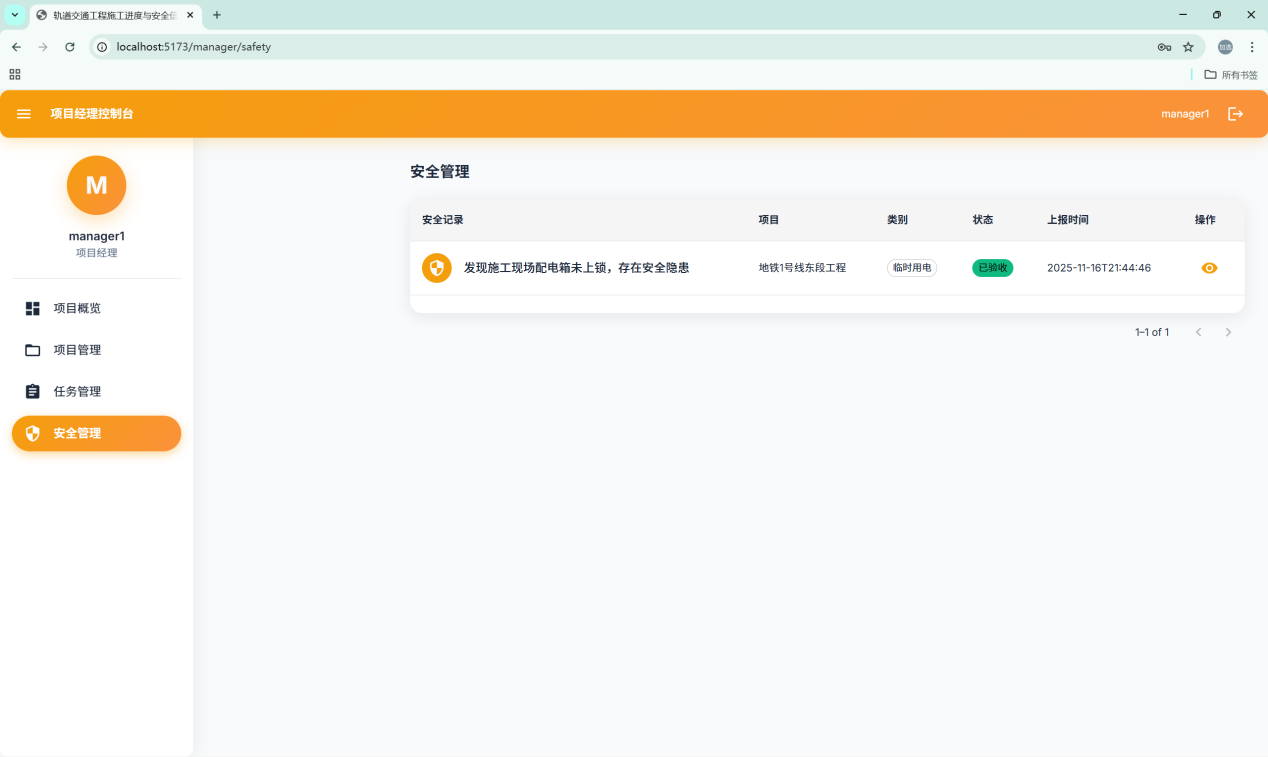Click the folder icon beside 项目管理

(x=33, y=349)
